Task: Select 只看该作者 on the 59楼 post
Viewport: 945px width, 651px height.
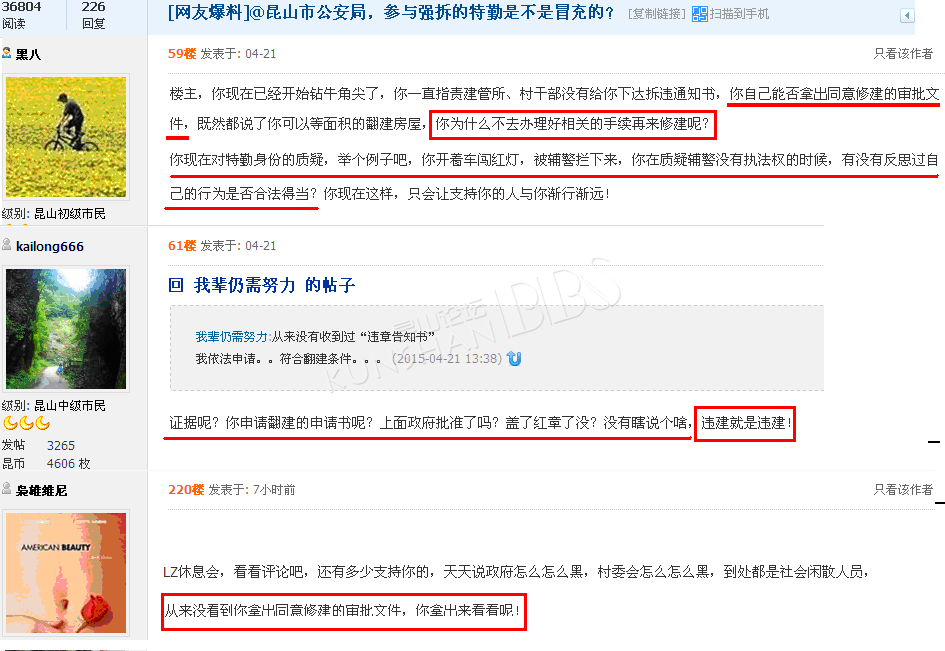Action: pos(903,54)
